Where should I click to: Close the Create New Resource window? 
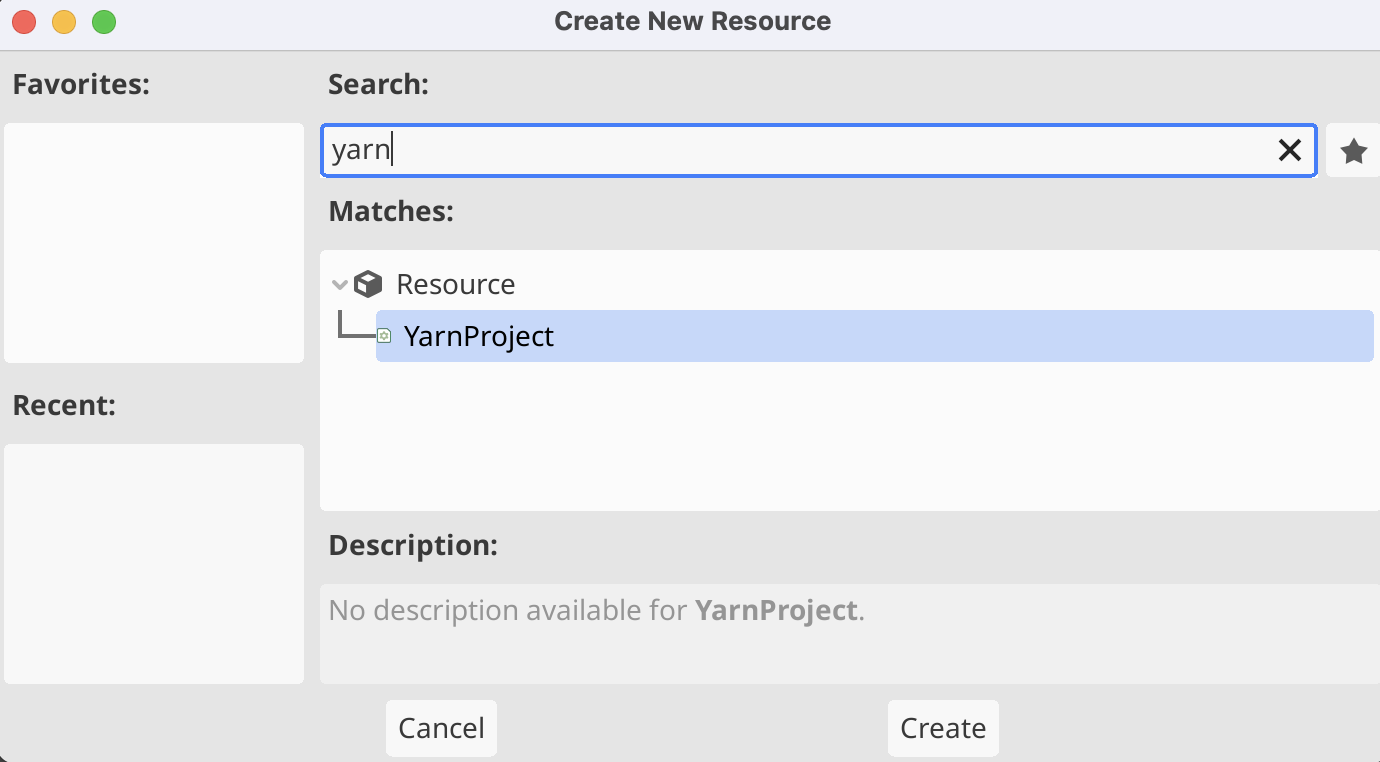click(24, 22)
